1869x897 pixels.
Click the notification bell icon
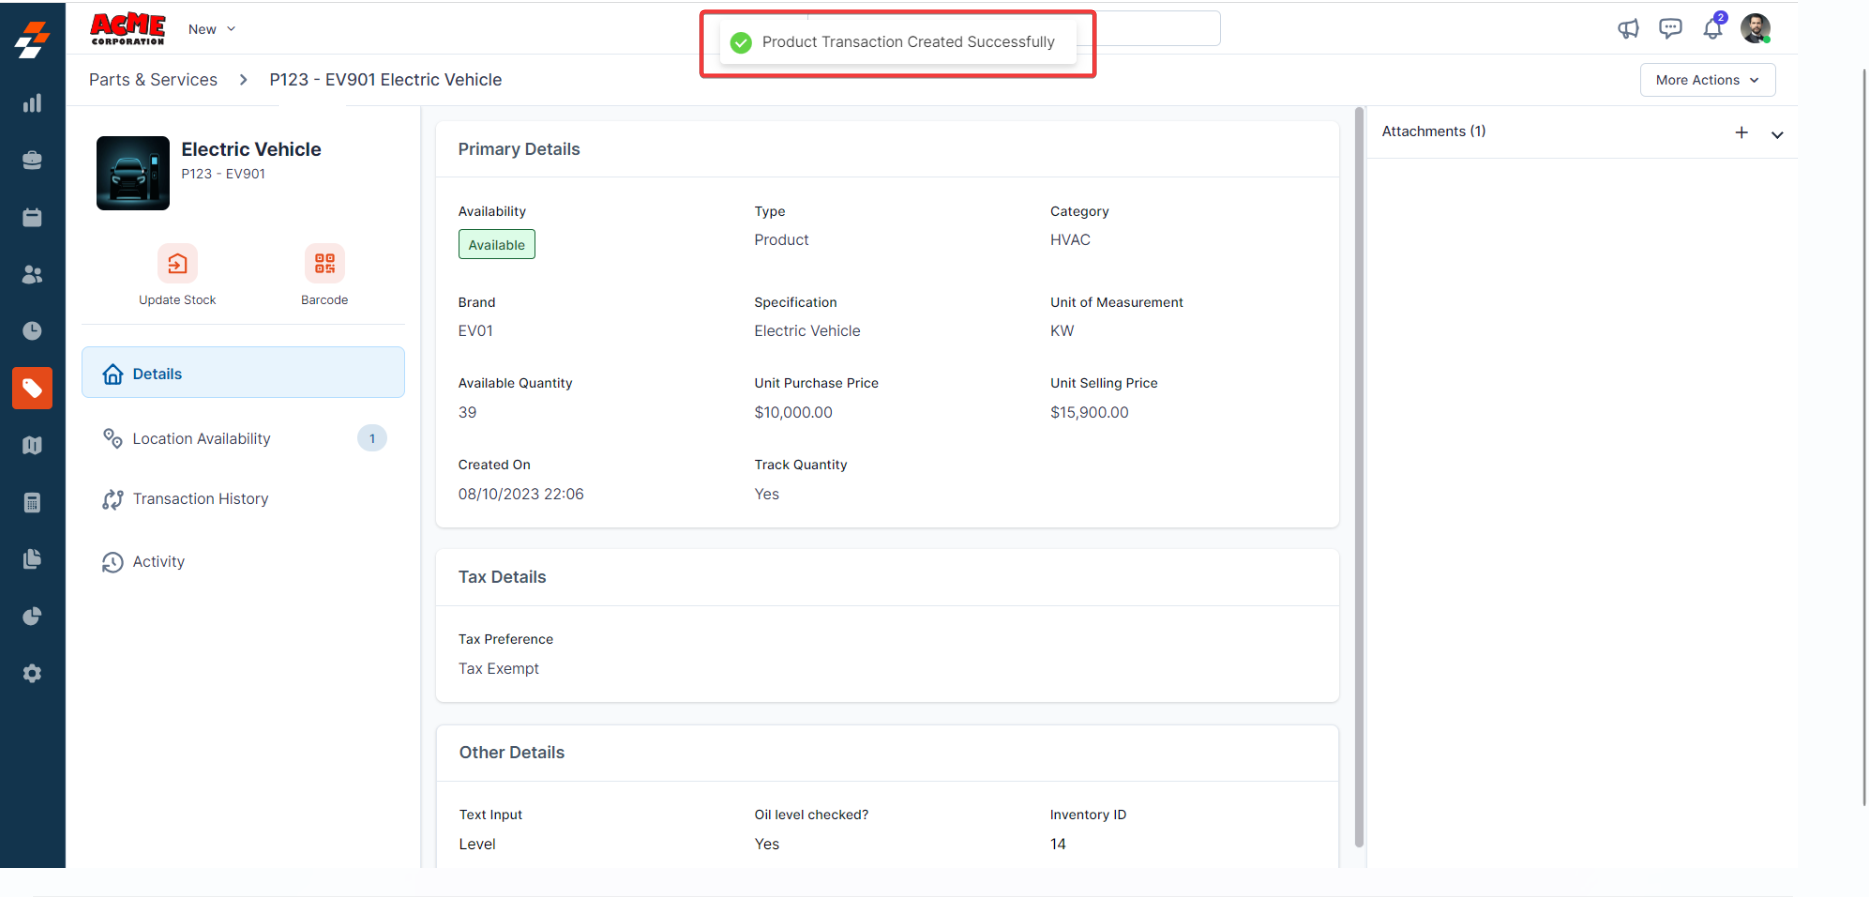tap(1712, 29)
